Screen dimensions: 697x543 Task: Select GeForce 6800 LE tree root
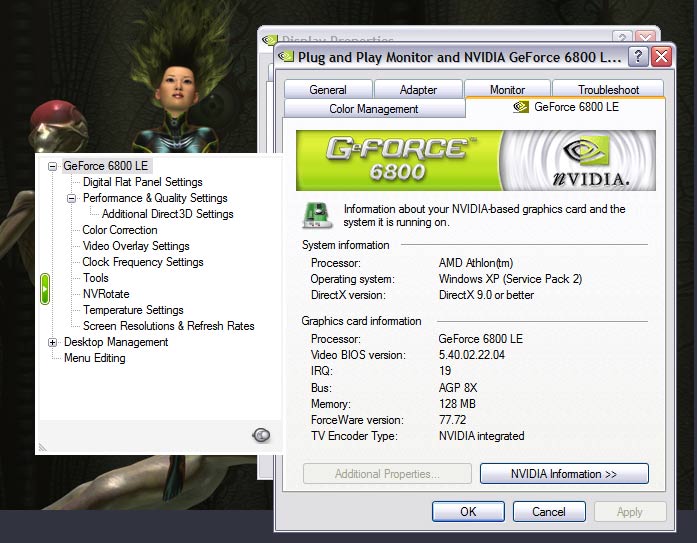pyautogui.click(x=105, y=166)
